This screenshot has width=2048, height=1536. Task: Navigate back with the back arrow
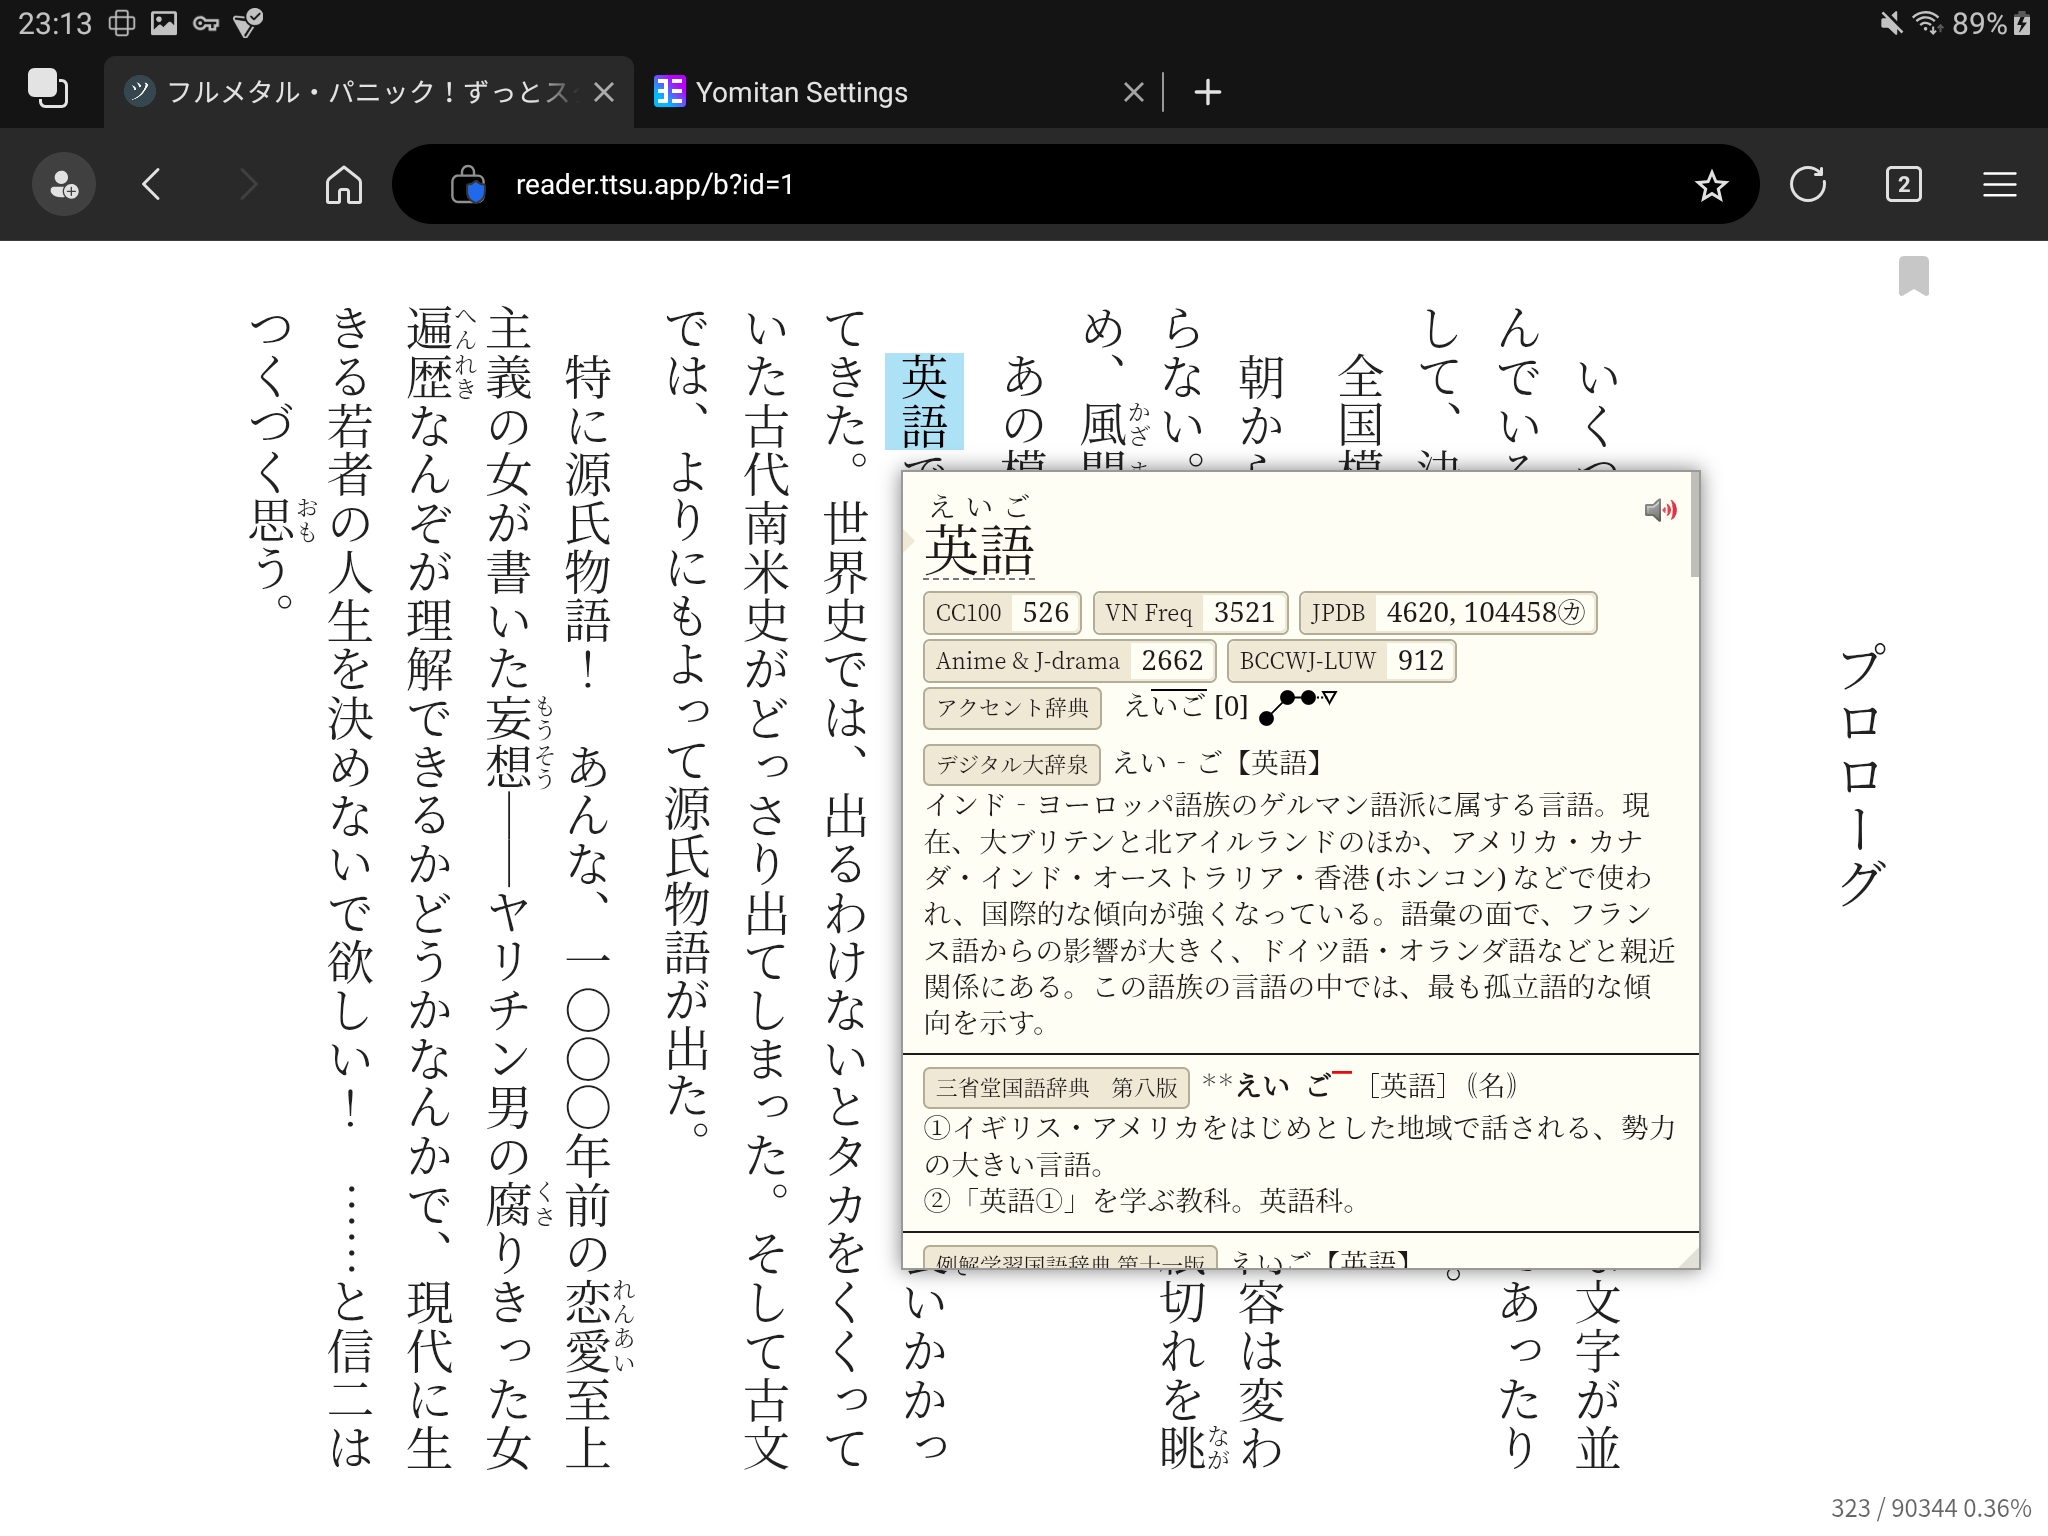click(x=152, y=184)
